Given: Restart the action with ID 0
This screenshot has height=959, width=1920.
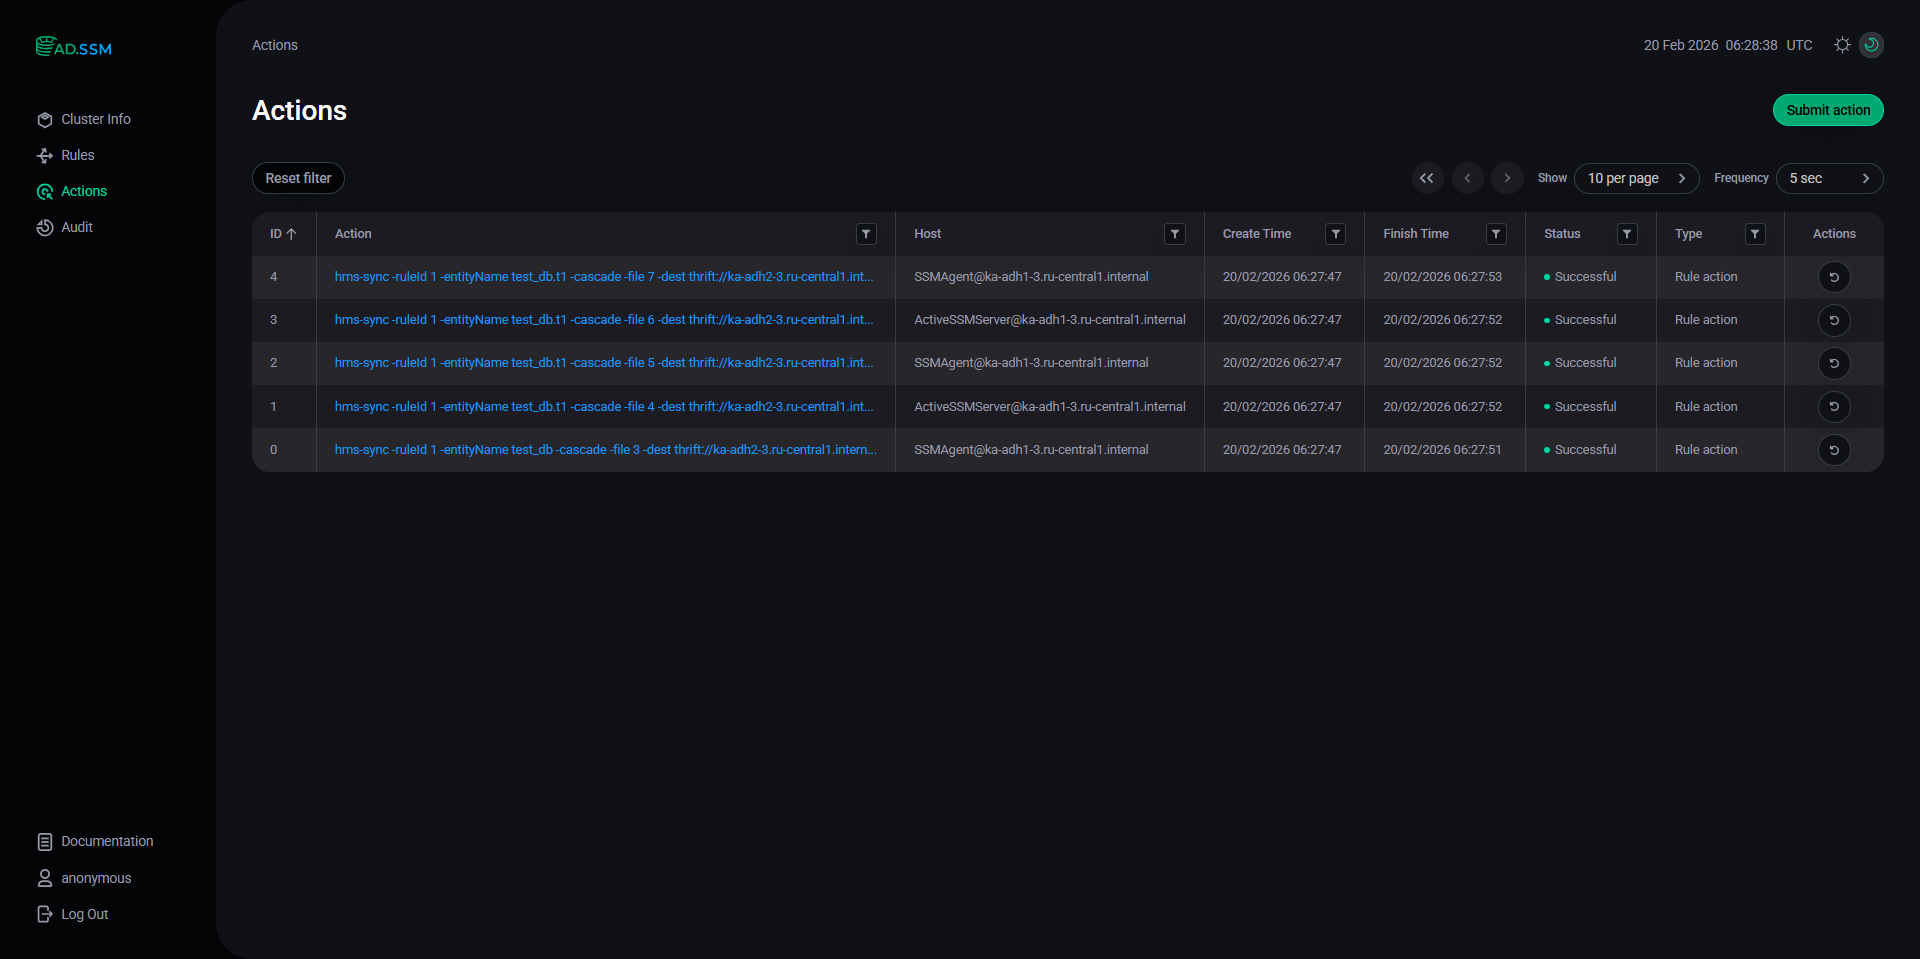Looking at the screenshot, I should click(1833, 450).
